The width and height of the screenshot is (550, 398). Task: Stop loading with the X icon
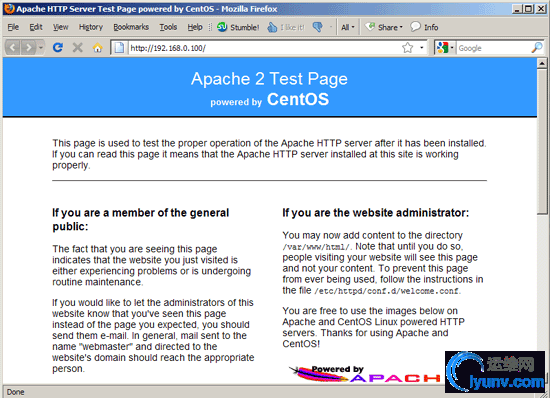tap(78, 47)
